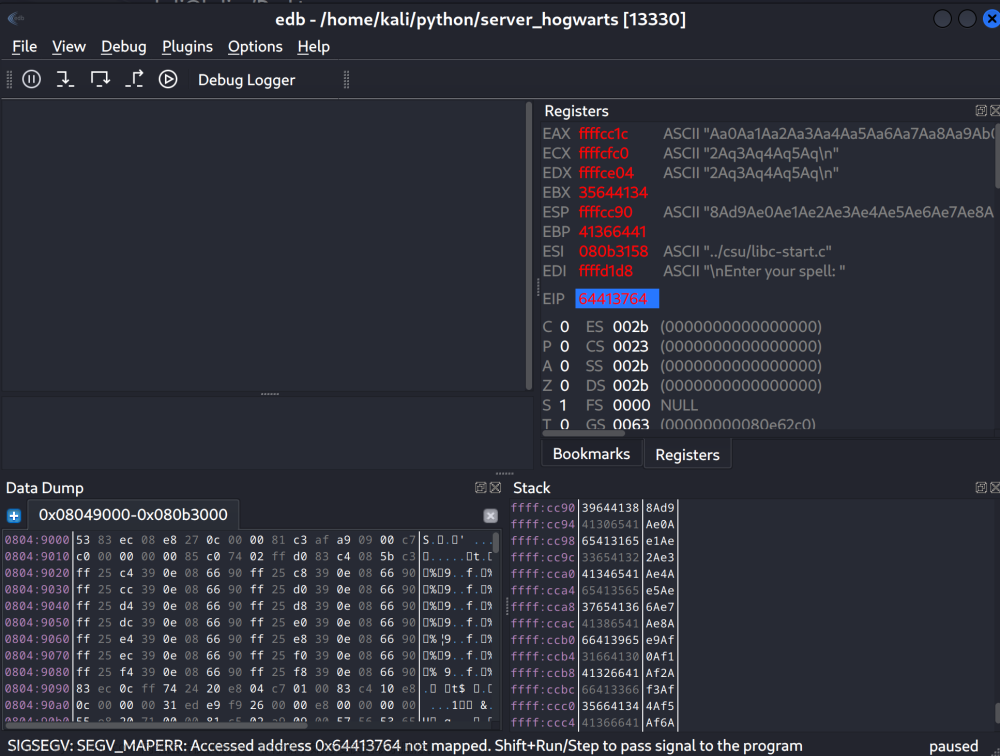Select stack row ffff:ccc0
This screenshot has width=1000, height=756.
(592, 706)
